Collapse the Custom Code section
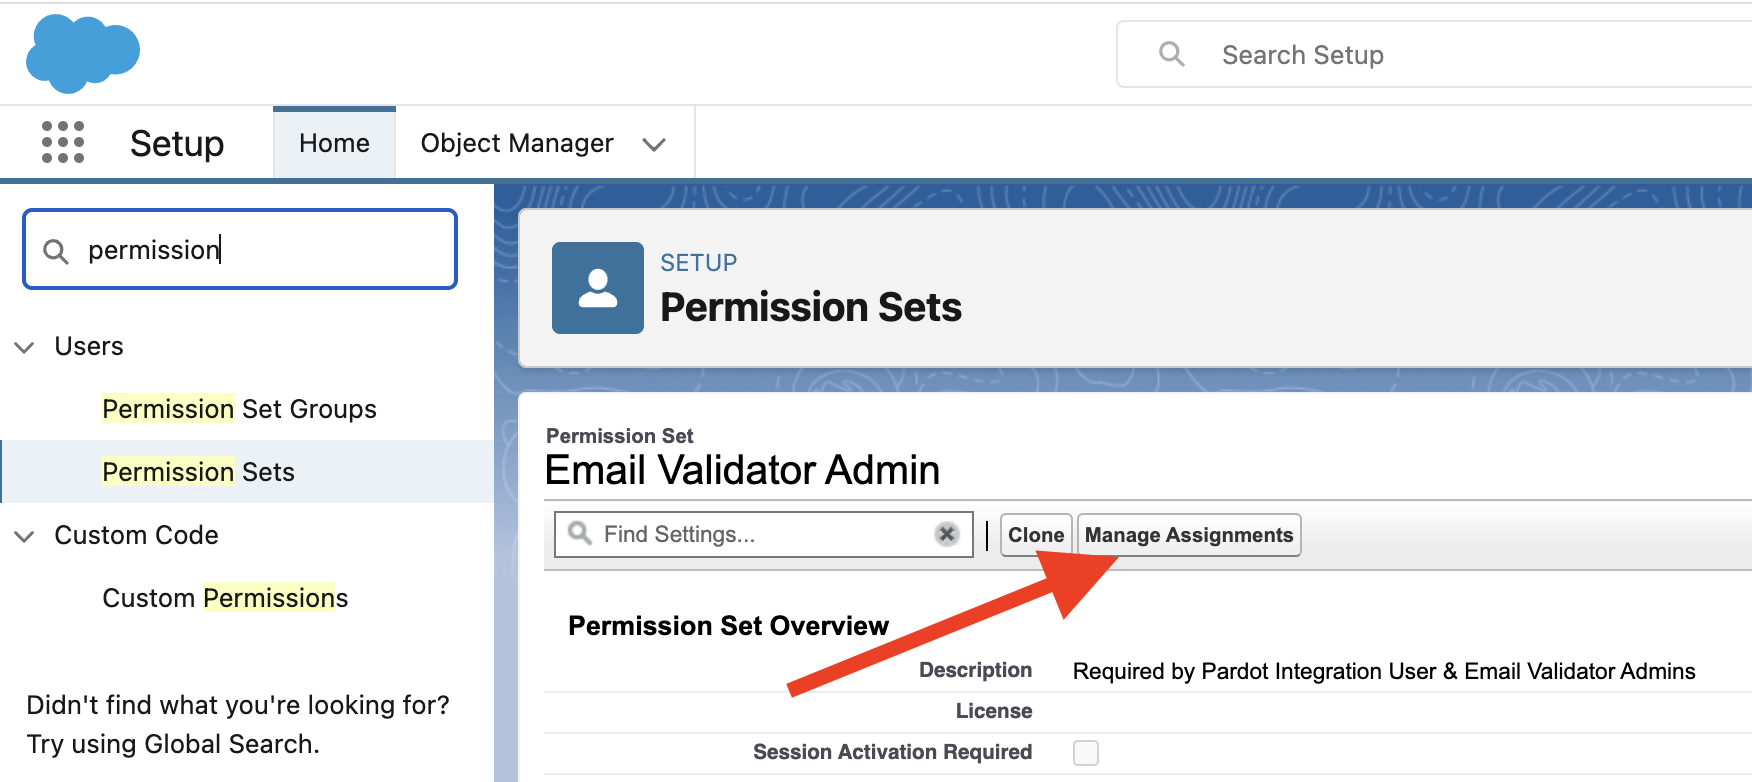 (24, 535)
